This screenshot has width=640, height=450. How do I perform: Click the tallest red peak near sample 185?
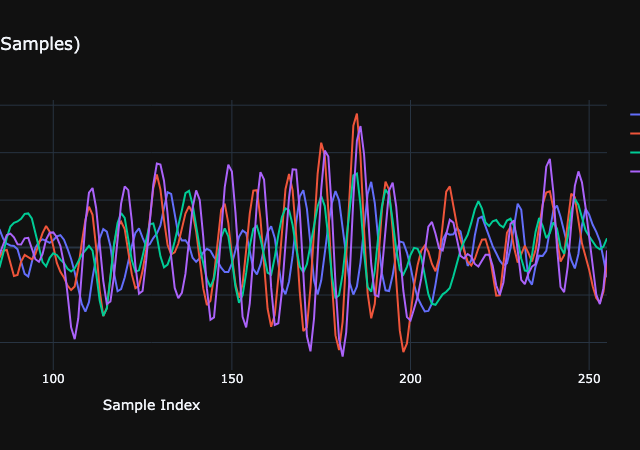click(357, 115)
